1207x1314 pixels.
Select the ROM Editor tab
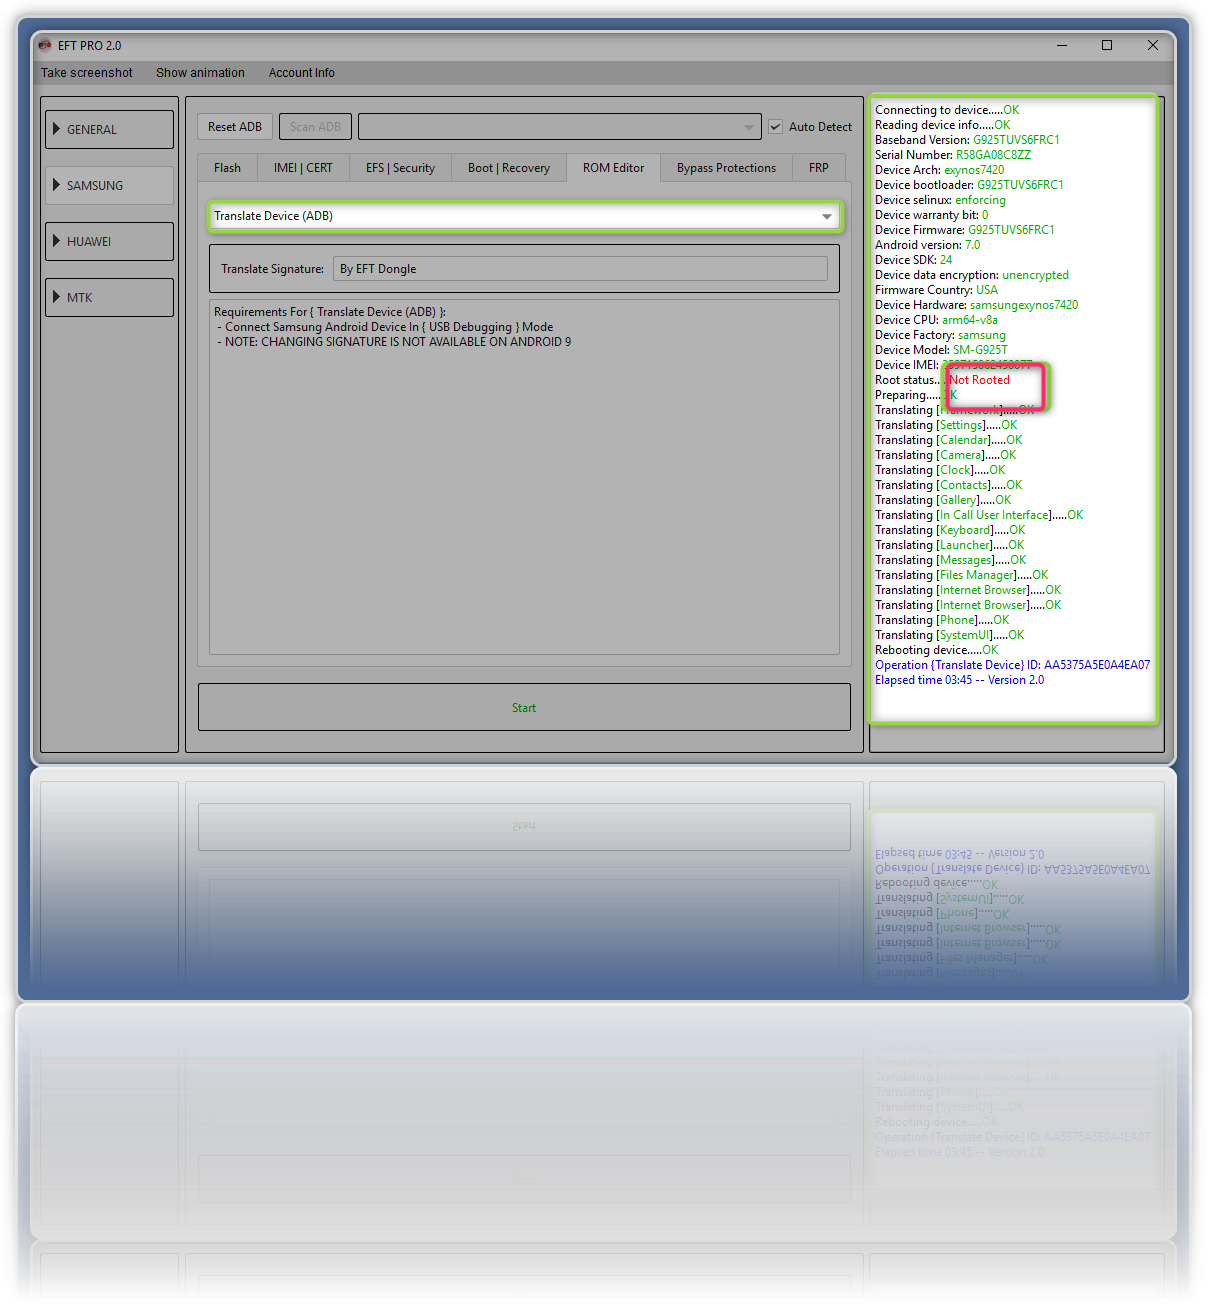613,168
